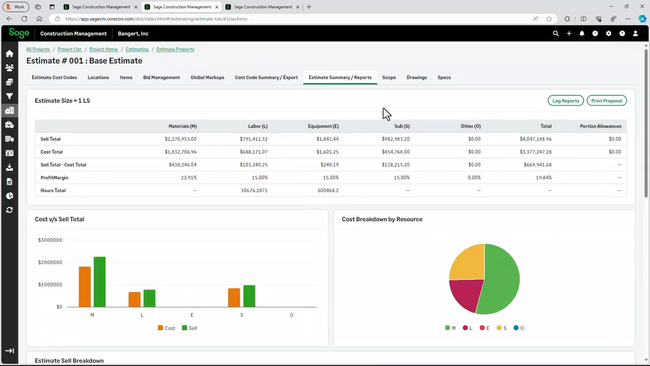
Task: Toggle the Cost legend orange swatch
Action: [160, 328]
